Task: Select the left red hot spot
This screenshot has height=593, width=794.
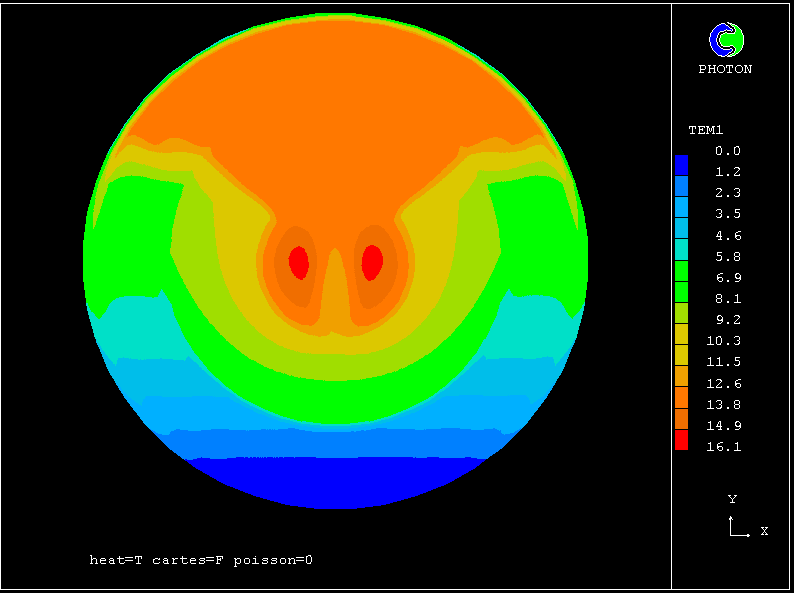Action: point(298,262)
